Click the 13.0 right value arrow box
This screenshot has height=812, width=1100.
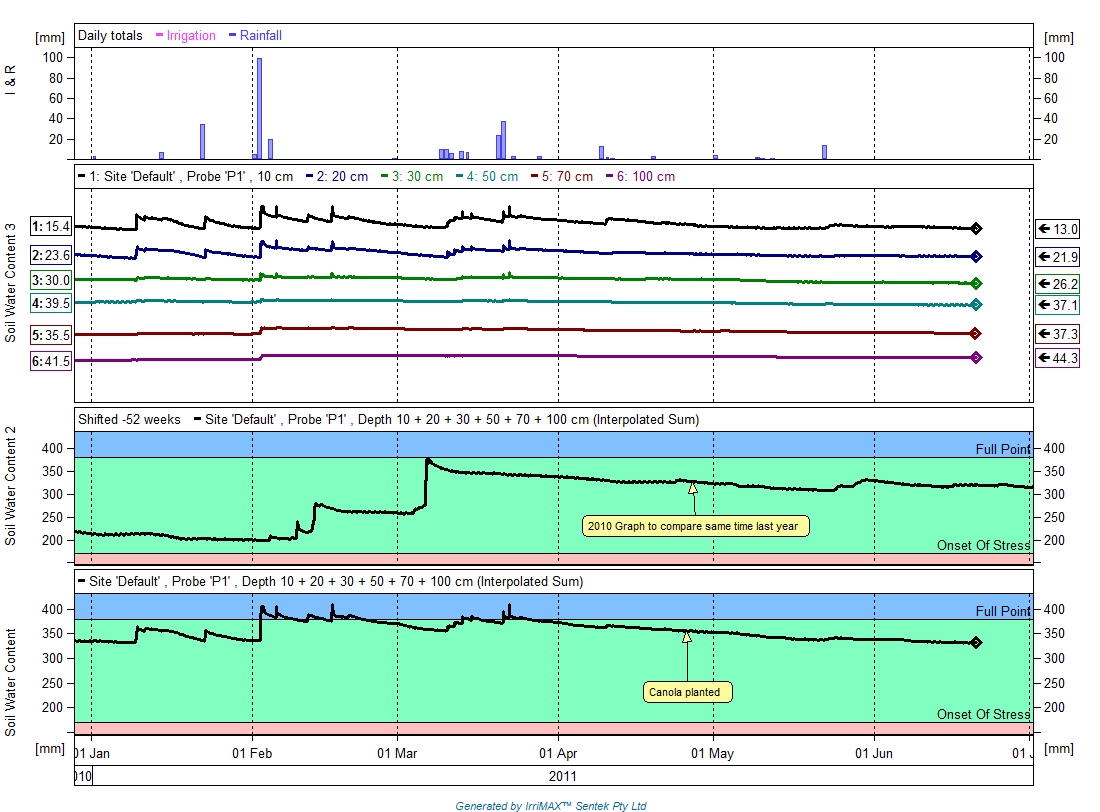click(1057, 229)
